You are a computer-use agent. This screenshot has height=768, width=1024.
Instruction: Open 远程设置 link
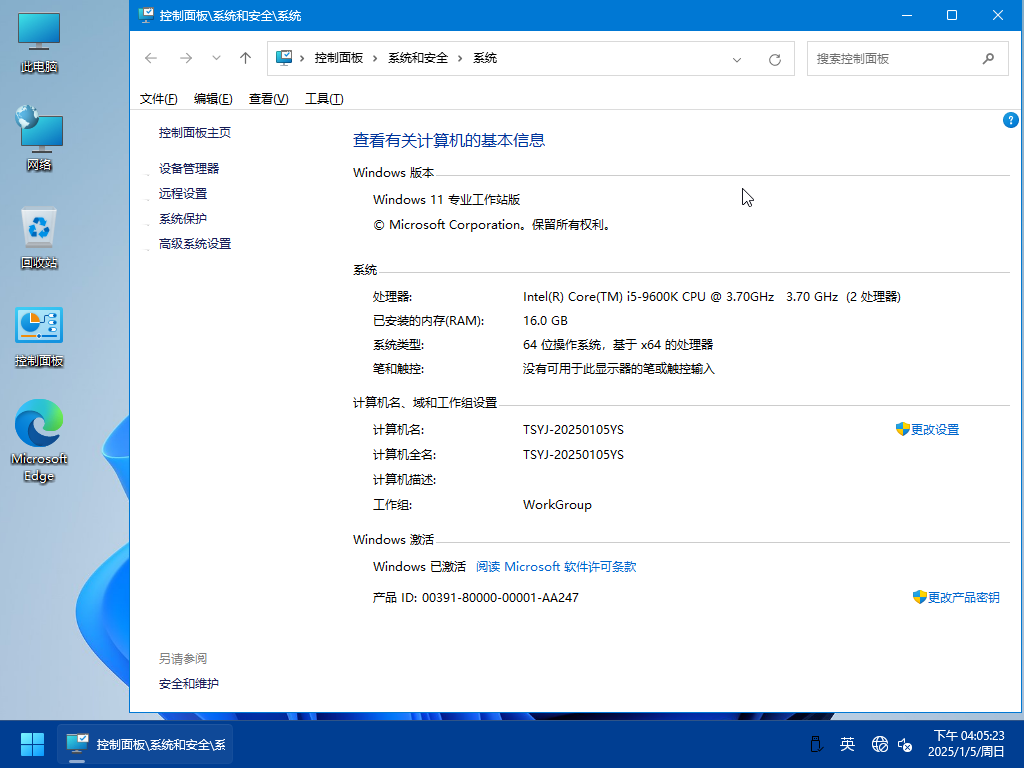pyautogui.click(x=183, y=193)
